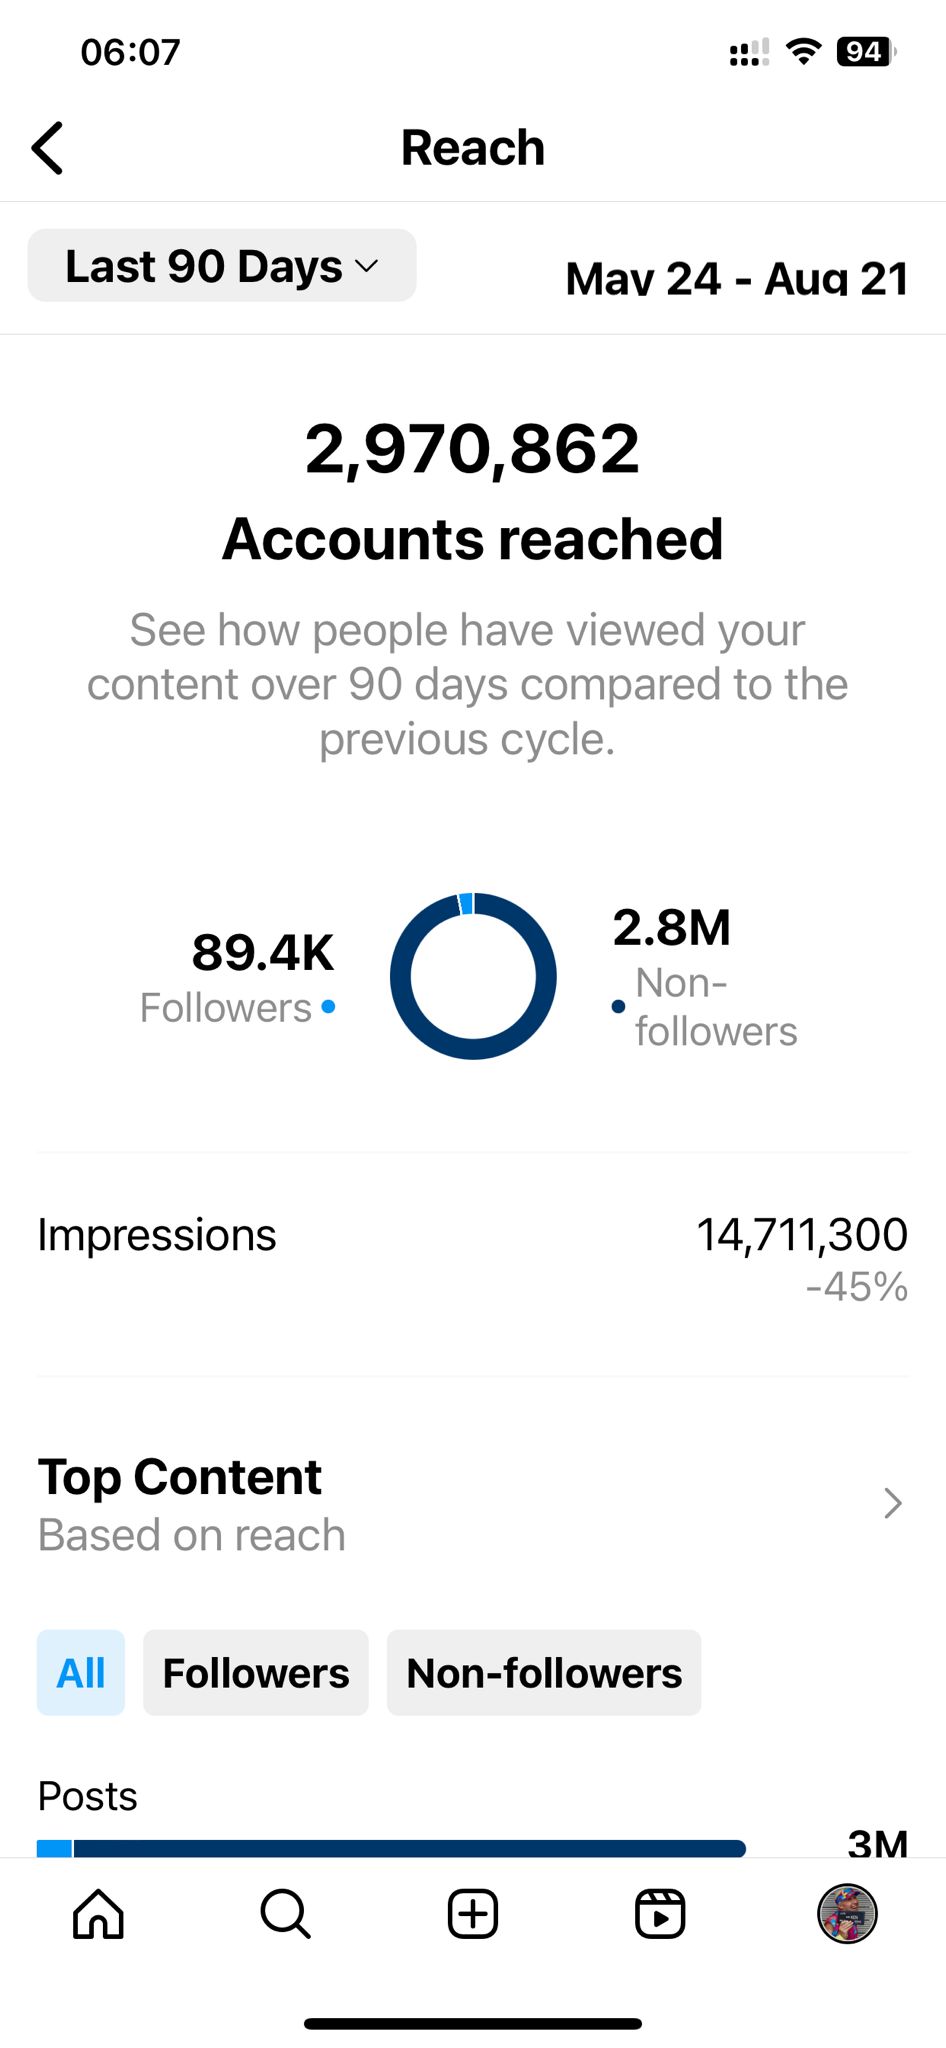Go back using the left arrow
The height and width of the screenshot is (2048, 946).
tap(47, 148)
